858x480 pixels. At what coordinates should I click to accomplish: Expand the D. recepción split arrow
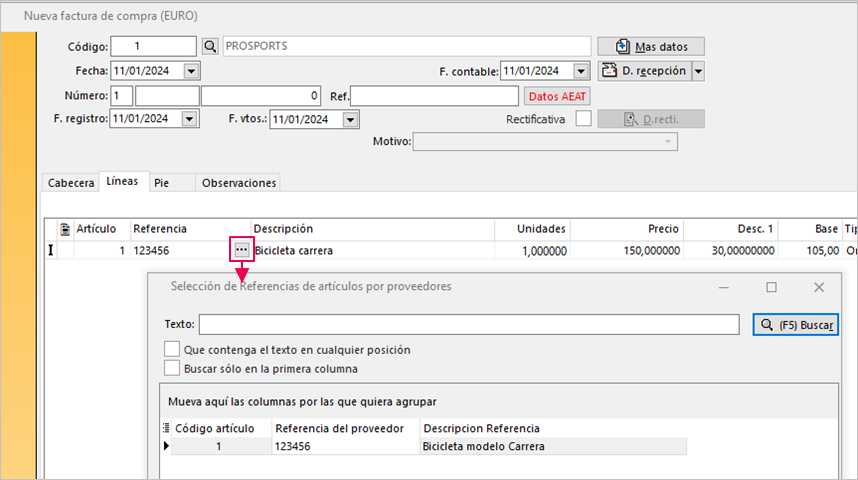(x=698, y=71)
